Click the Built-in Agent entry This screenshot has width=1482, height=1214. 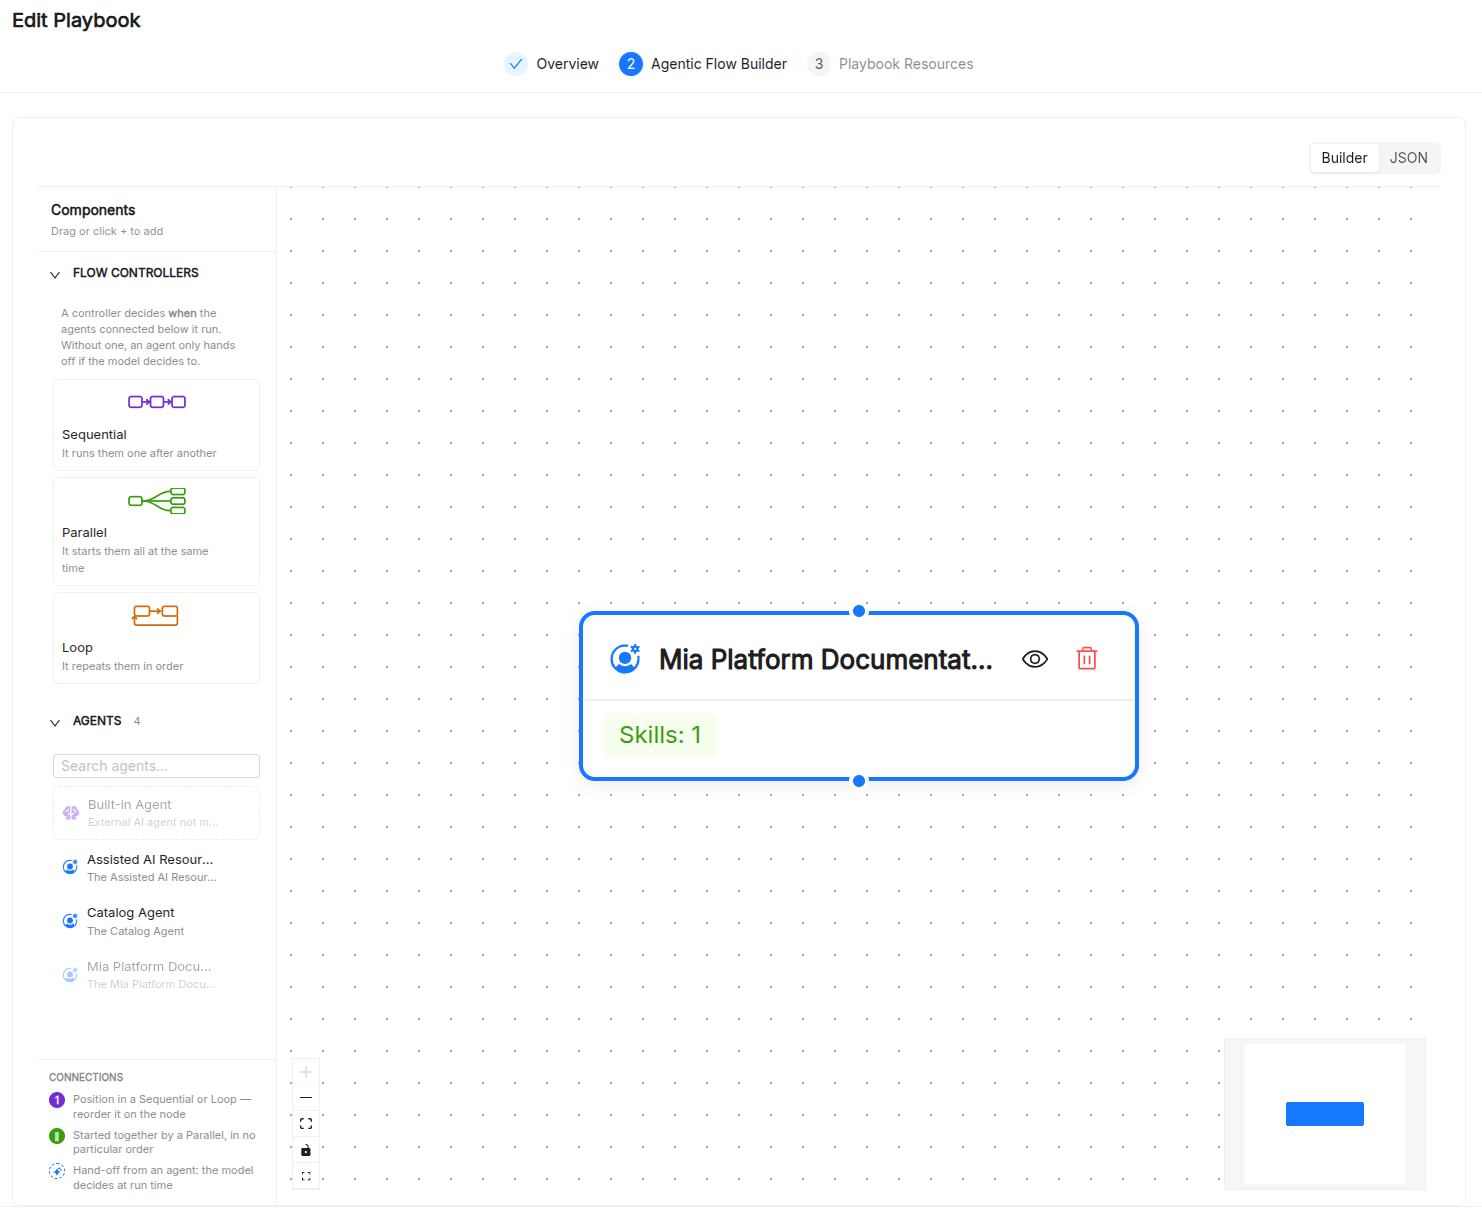pos(156,813)
